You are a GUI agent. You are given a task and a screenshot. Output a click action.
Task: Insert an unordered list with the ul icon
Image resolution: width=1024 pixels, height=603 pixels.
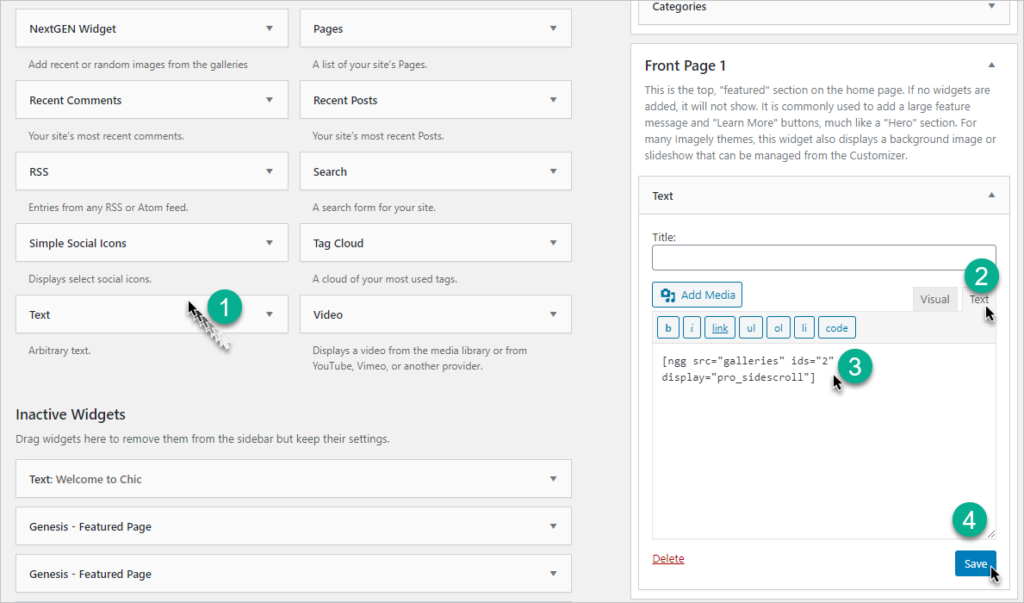(751, 327)
